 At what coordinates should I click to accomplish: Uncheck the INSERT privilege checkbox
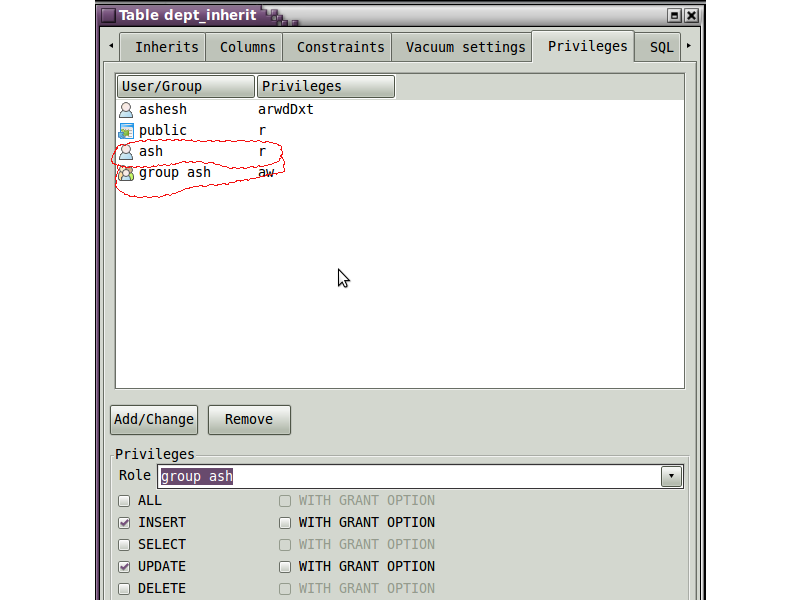124,523
